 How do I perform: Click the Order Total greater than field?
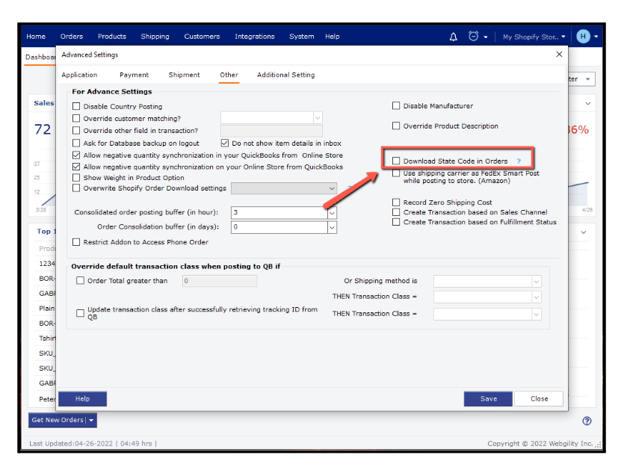coord(218,282)
